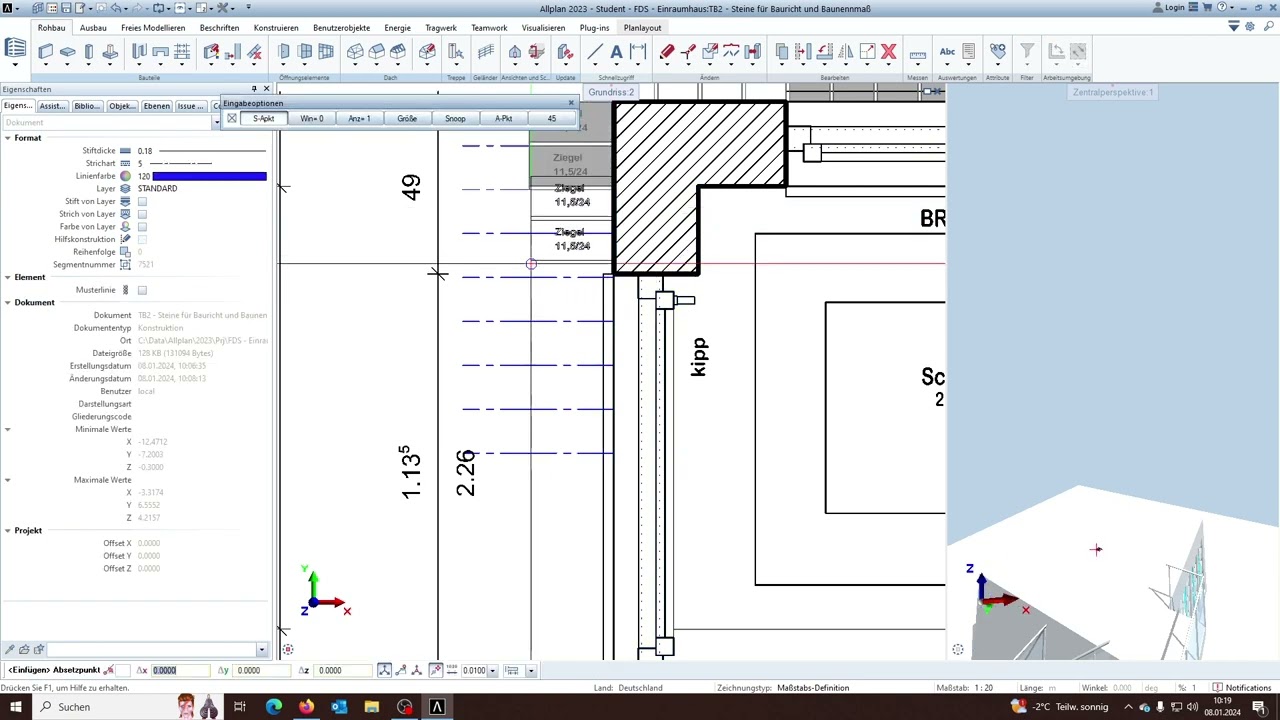Open the Dokument selection dropdown at panel top
The width and height of the screenshot is (1280, 720).
216,122
